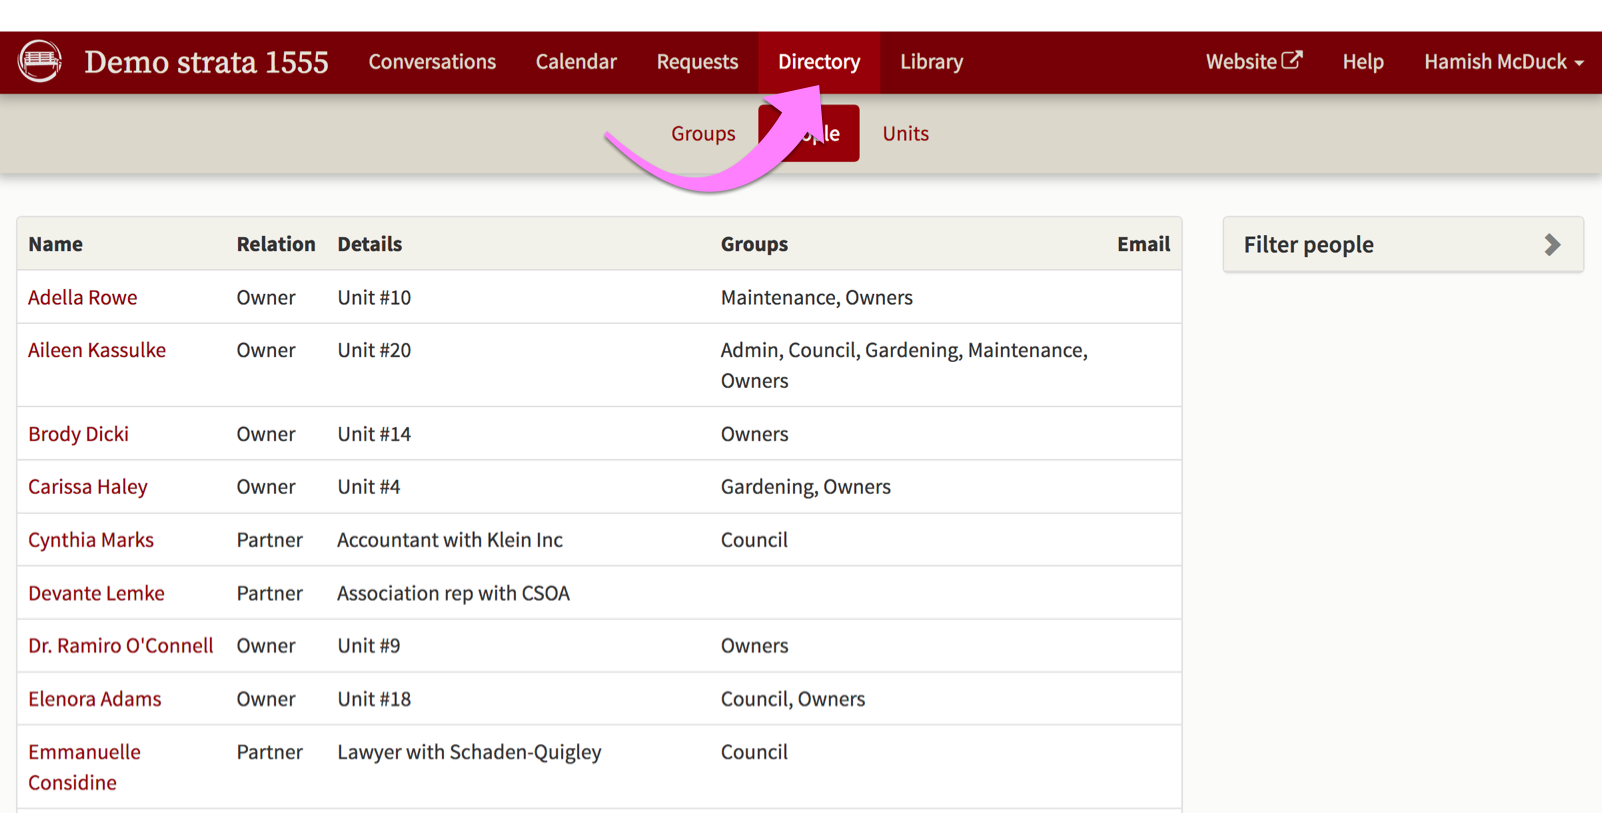Open Emmanuelle Considine's profile
Image resolution: width=1602 pixels, height=814 pixels.
[x=84, y=766]
